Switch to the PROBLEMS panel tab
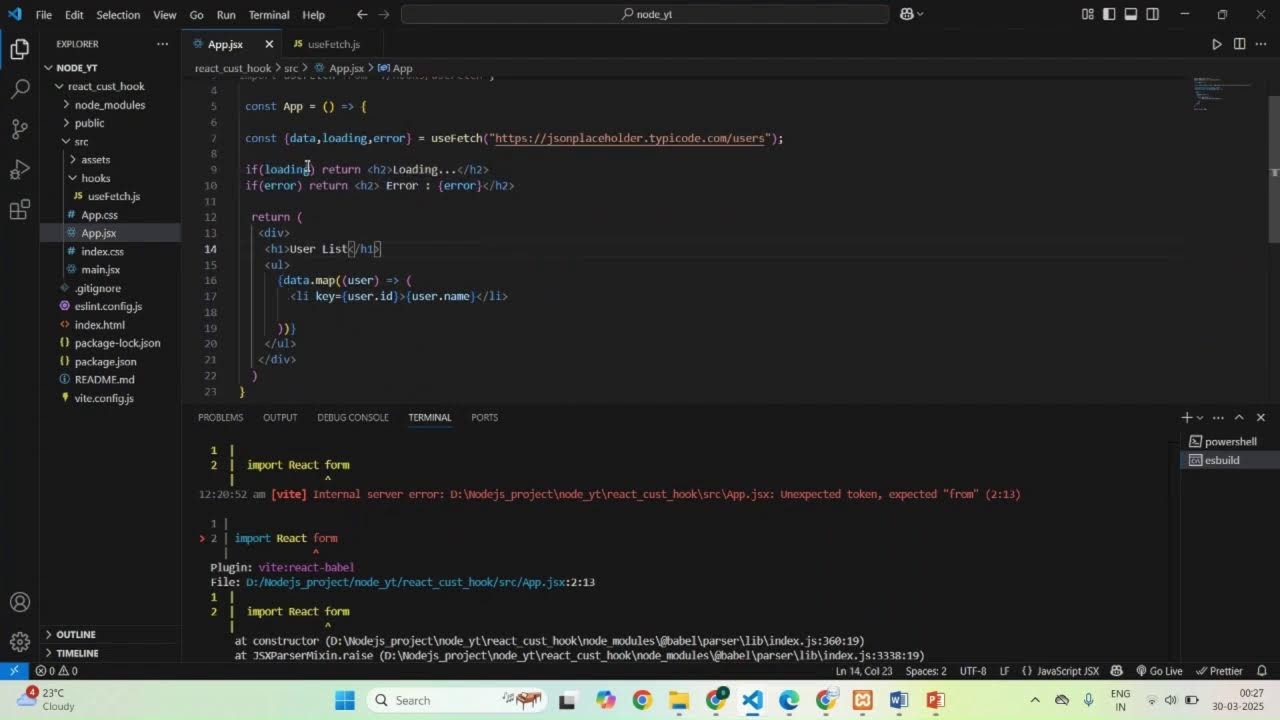This screenshot has height=720, width=1280. coord(220,417)
